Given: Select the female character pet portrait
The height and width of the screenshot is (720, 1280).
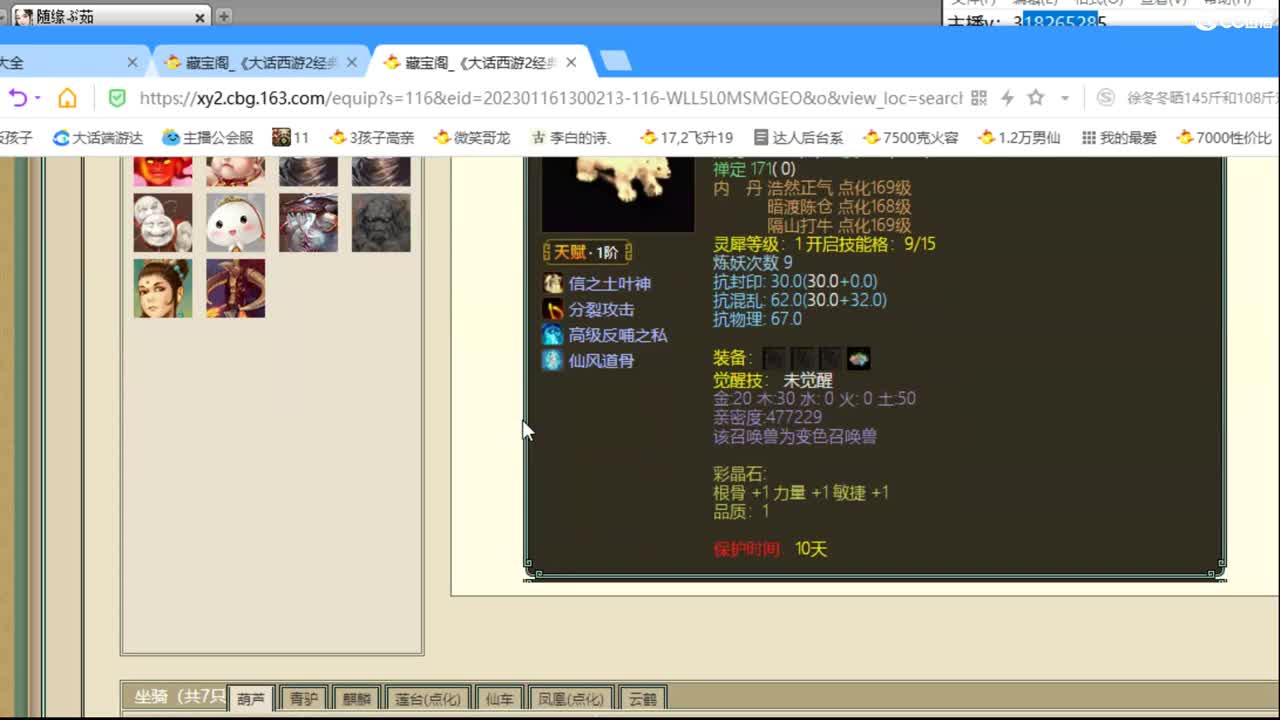Looking at the screenshot, I should 163,288.
